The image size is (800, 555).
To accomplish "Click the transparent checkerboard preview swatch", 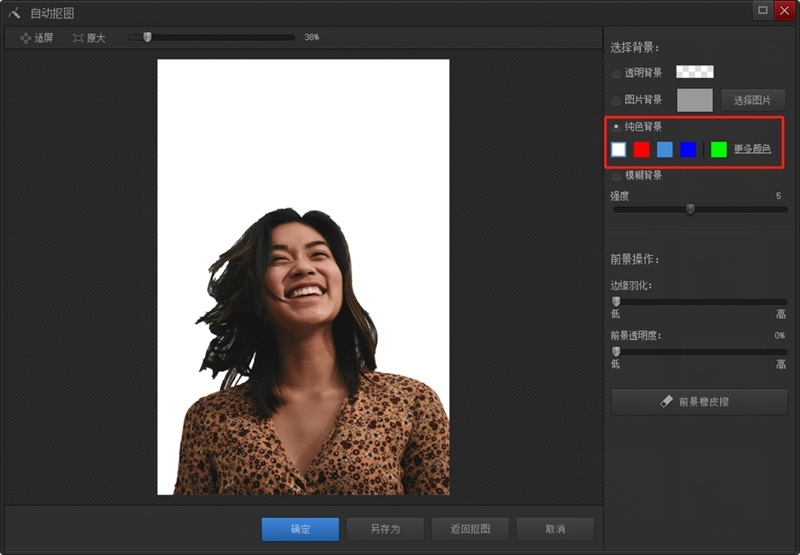I will pyautogui.click(x=694, y=72).
